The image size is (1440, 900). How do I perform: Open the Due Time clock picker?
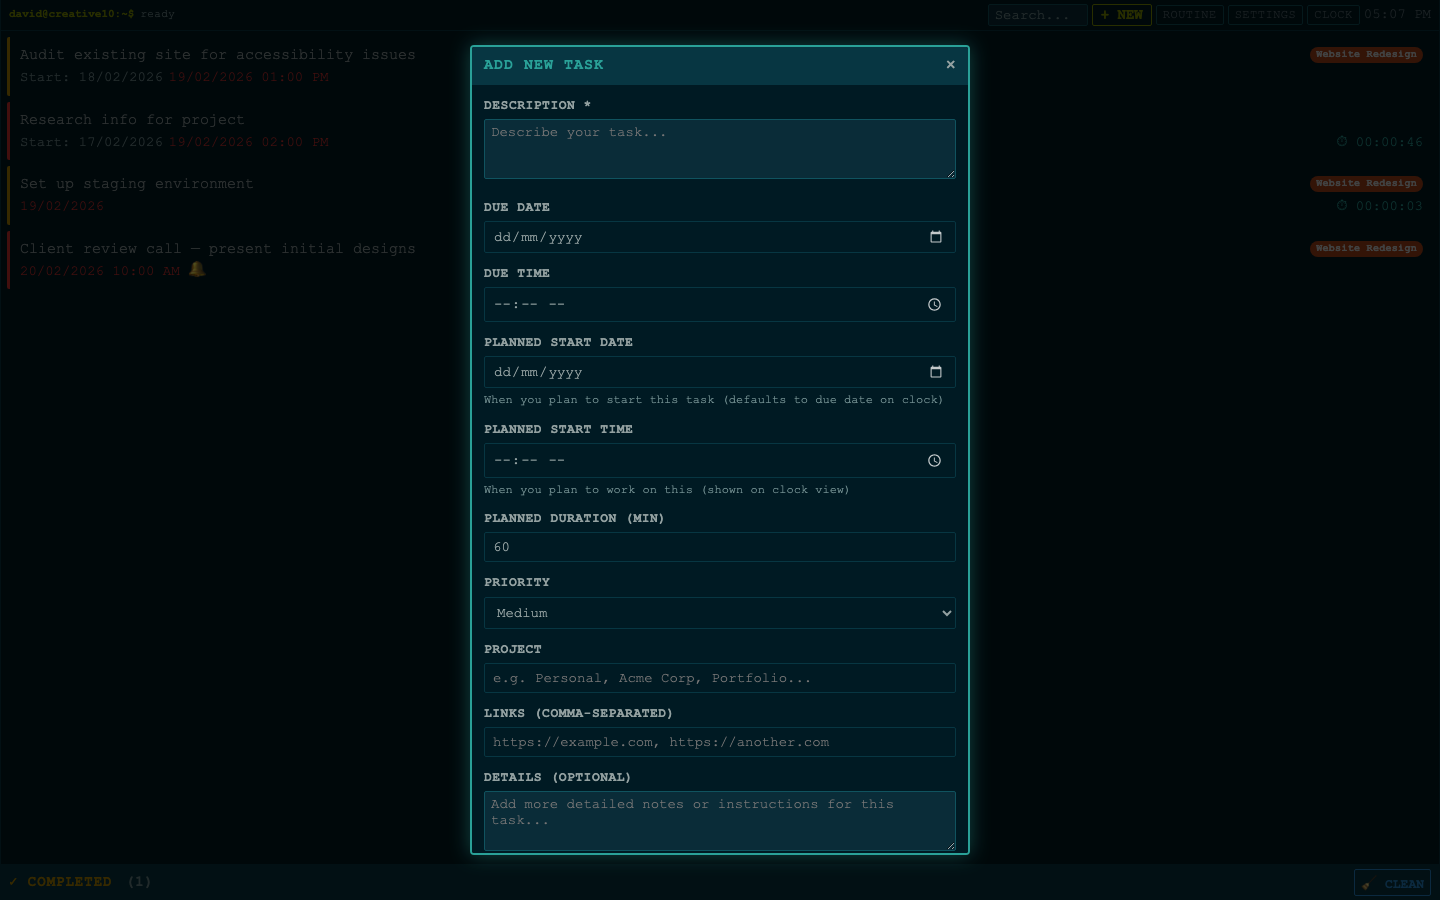(934, 304)
